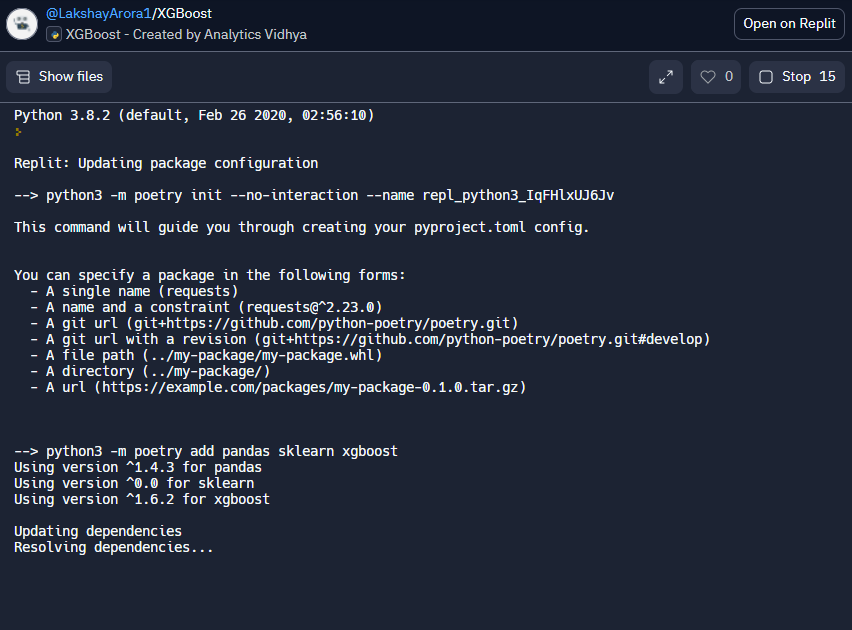
Task: Click the Python language icon beside description
Action: [x=54, y=35]
